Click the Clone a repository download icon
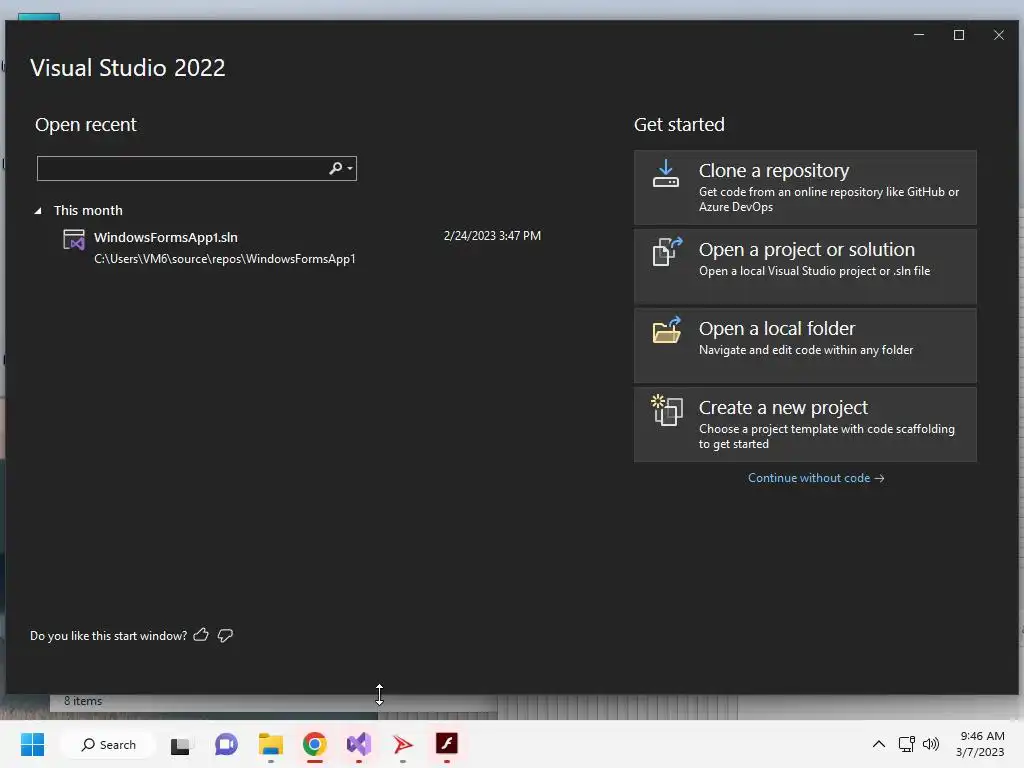This screenshot has height=768, width=1024. [665, 174]
